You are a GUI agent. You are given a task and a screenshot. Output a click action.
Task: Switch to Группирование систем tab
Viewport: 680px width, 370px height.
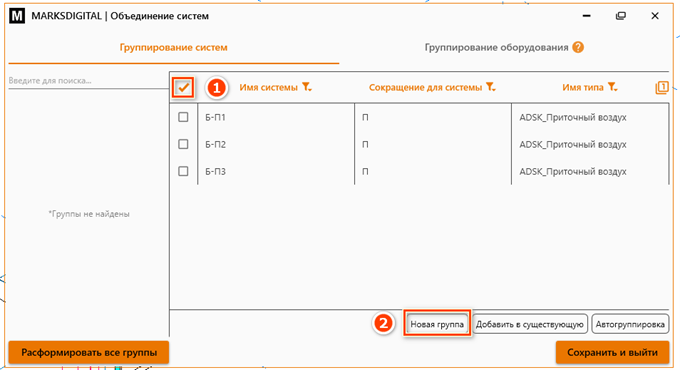(173, 47)
